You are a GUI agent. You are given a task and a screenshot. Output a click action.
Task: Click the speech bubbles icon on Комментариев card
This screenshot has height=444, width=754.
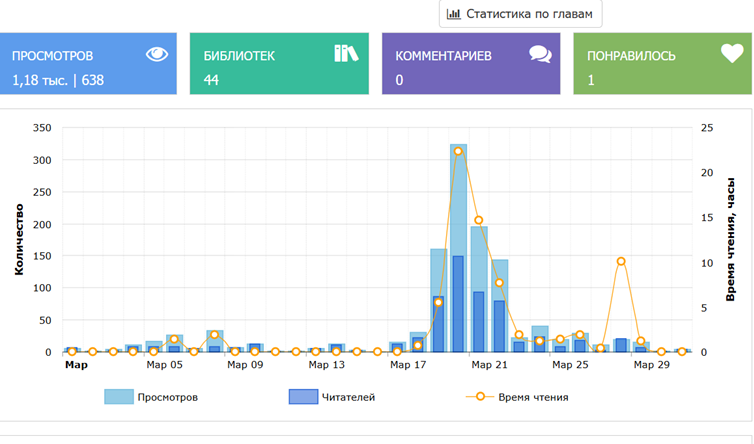point(540,55)
